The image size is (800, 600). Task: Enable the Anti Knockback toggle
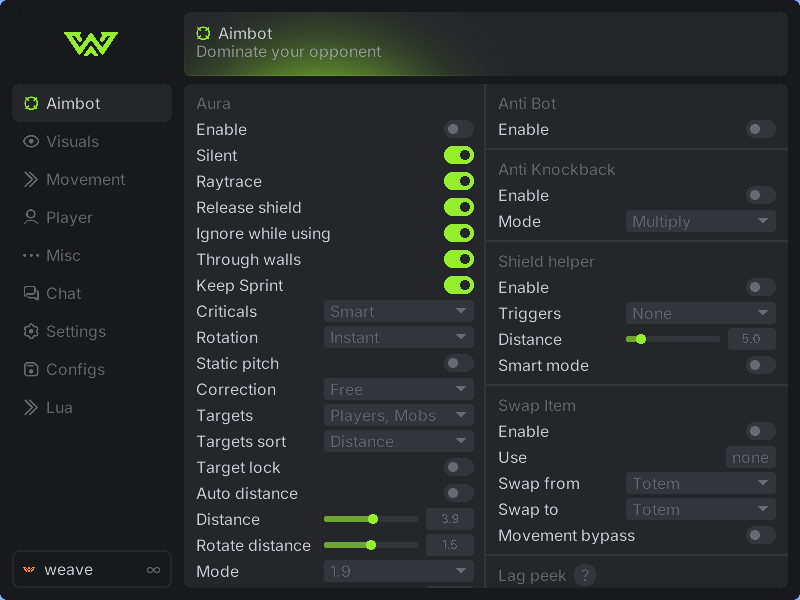click(761, 196)
